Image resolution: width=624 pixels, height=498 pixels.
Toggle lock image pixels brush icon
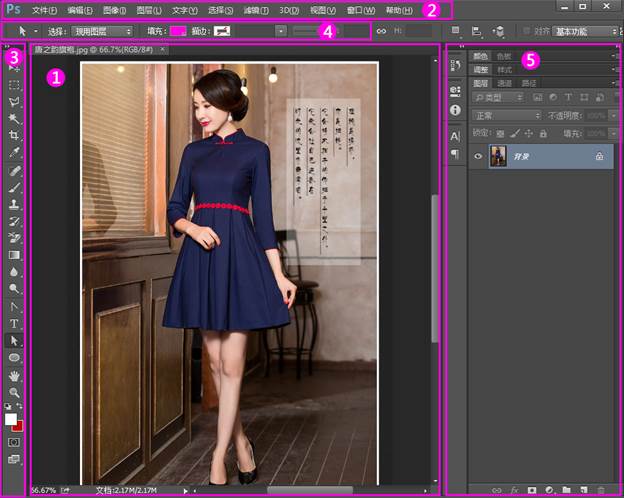tap(515, 133)
